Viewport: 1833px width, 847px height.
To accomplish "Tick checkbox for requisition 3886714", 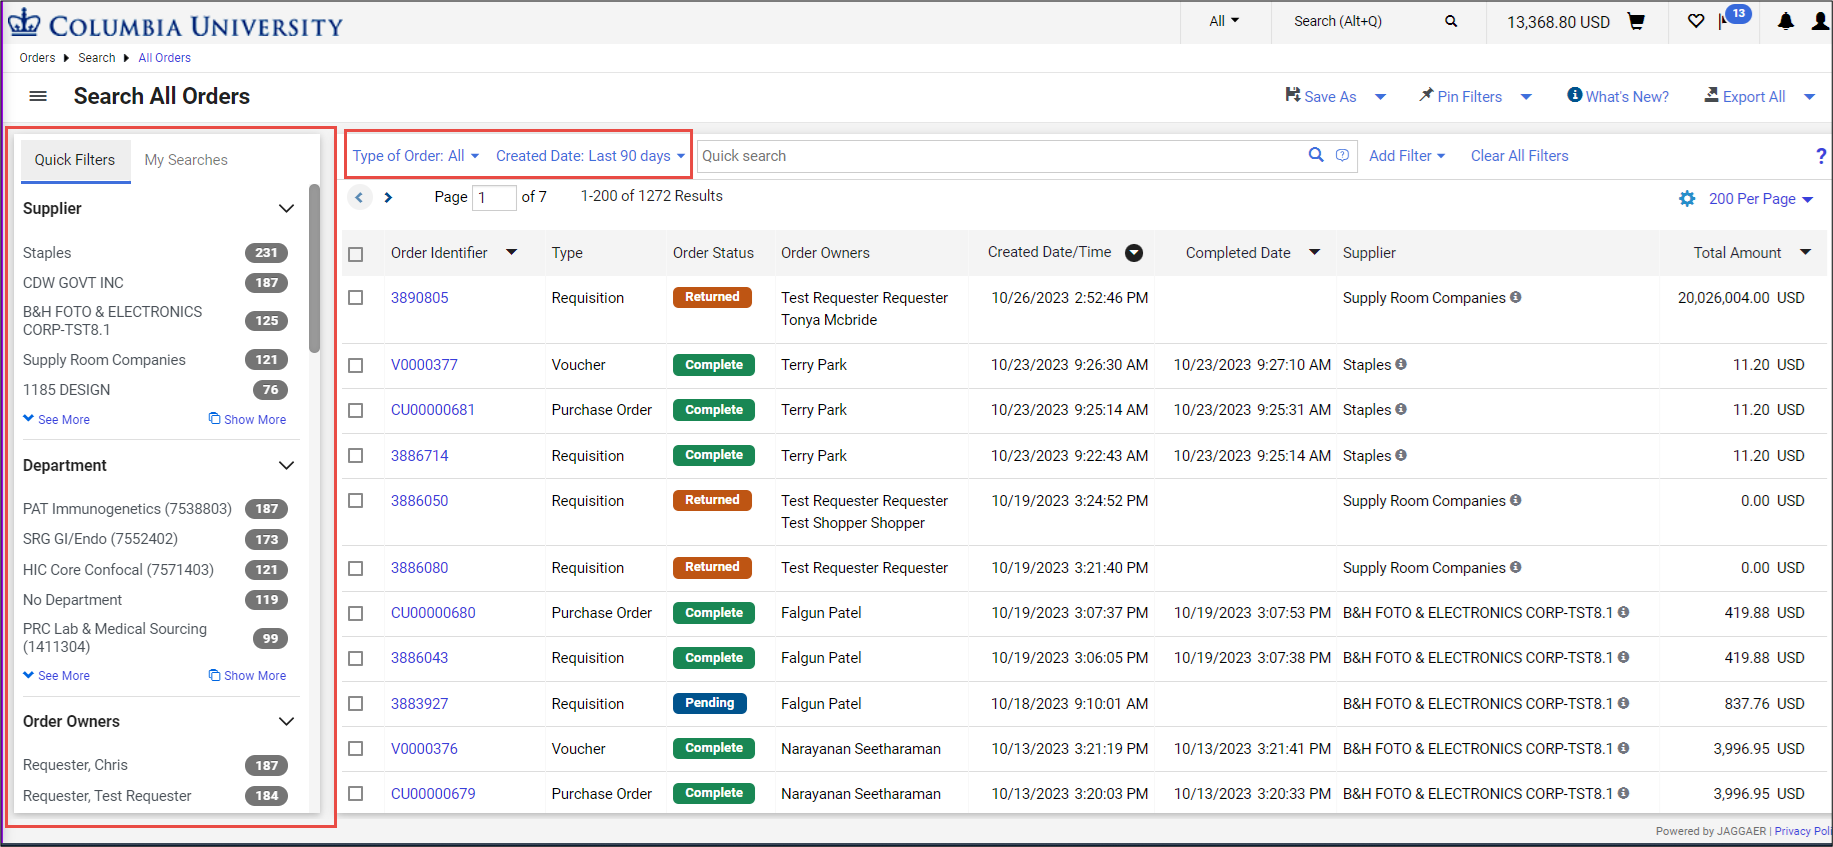I will [x=356, y=456].
